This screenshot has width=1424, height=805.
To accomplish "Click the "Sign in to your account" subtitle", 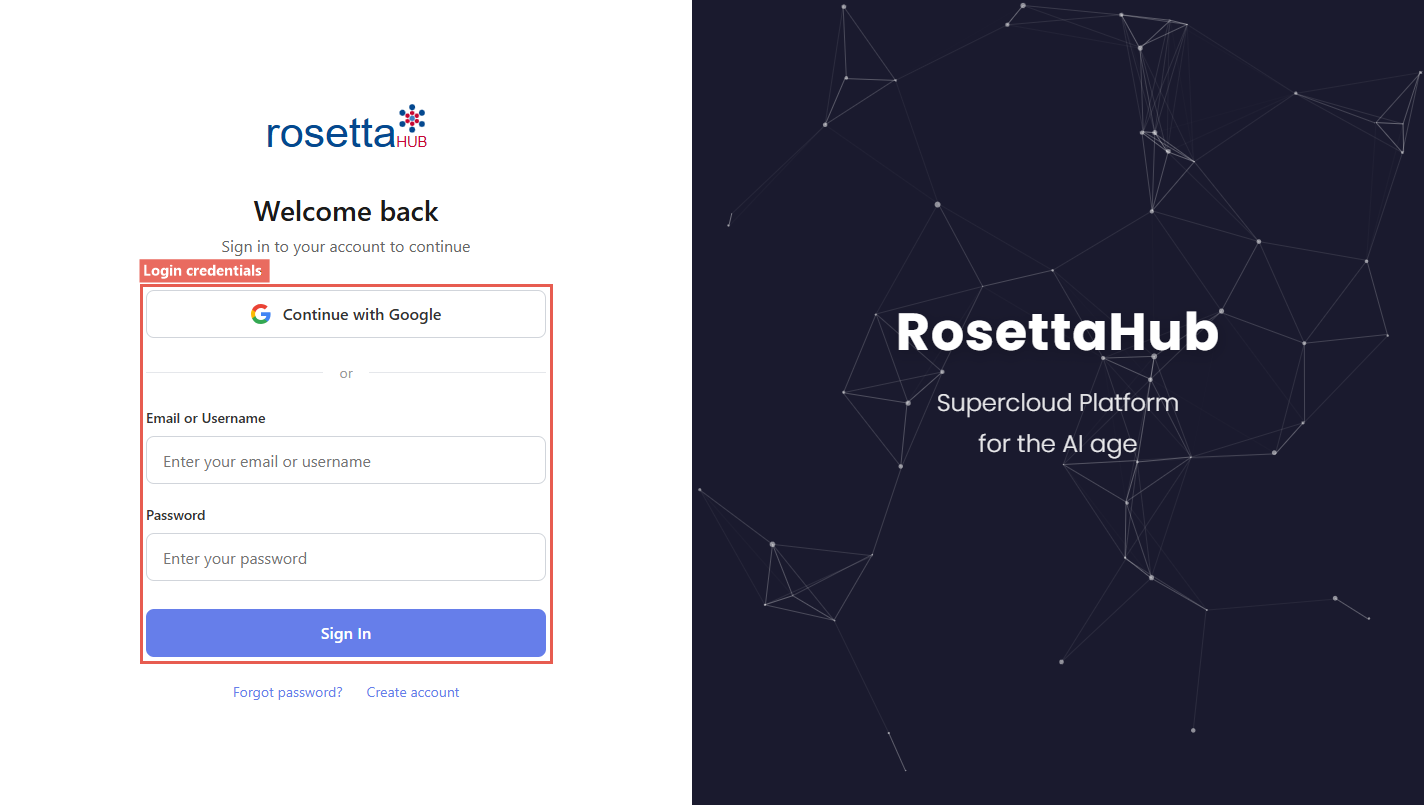I will click(x=346, y=246).
